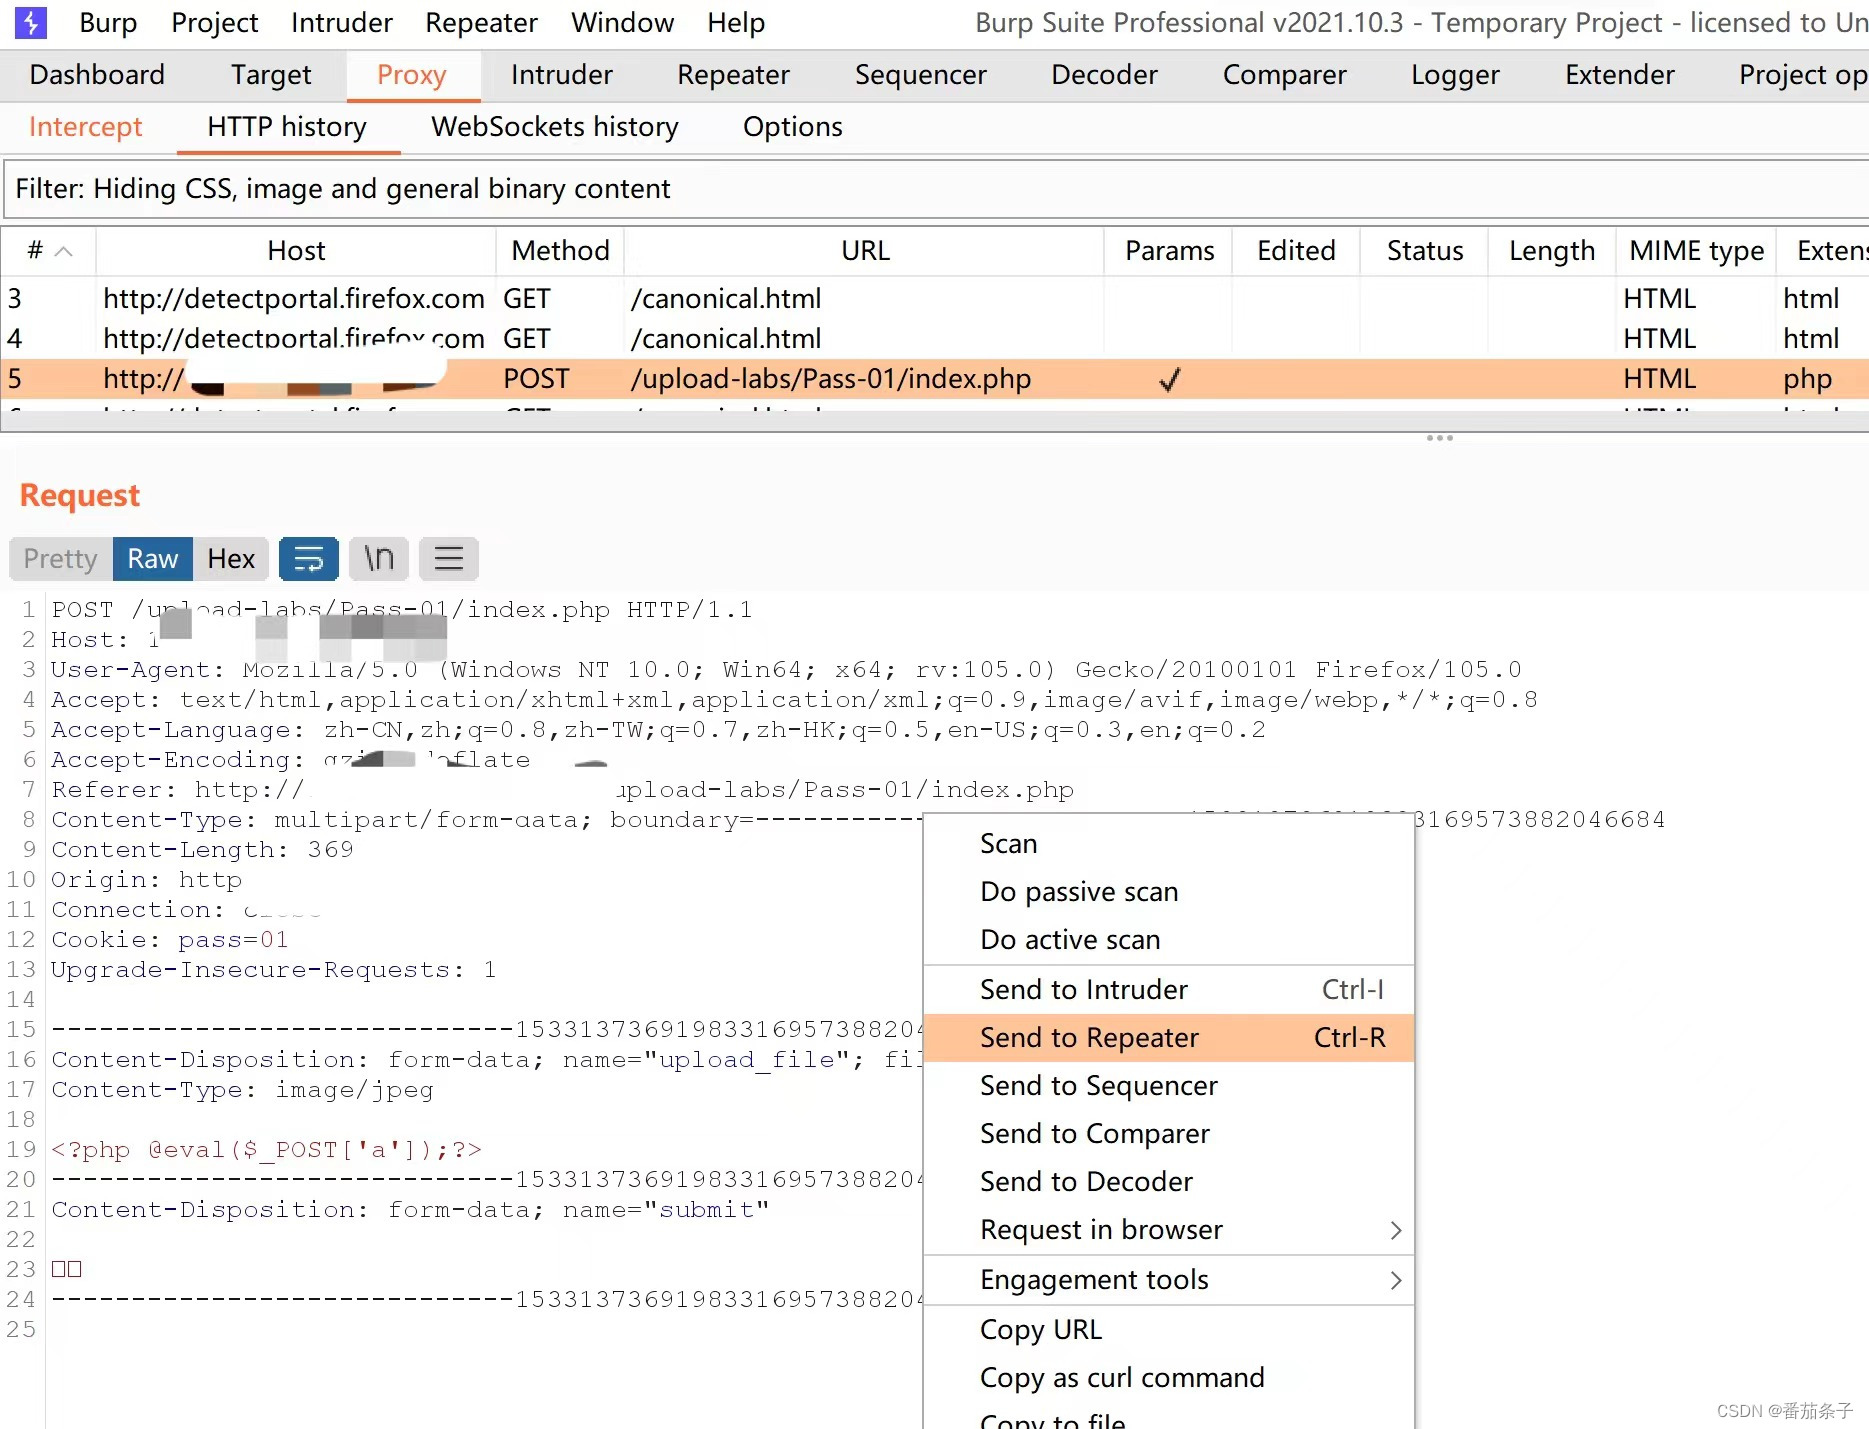Choose Copy URL from context menu
Screen dimensions: 1869x1429
pyautogui.click(x=1169, y=1329)
